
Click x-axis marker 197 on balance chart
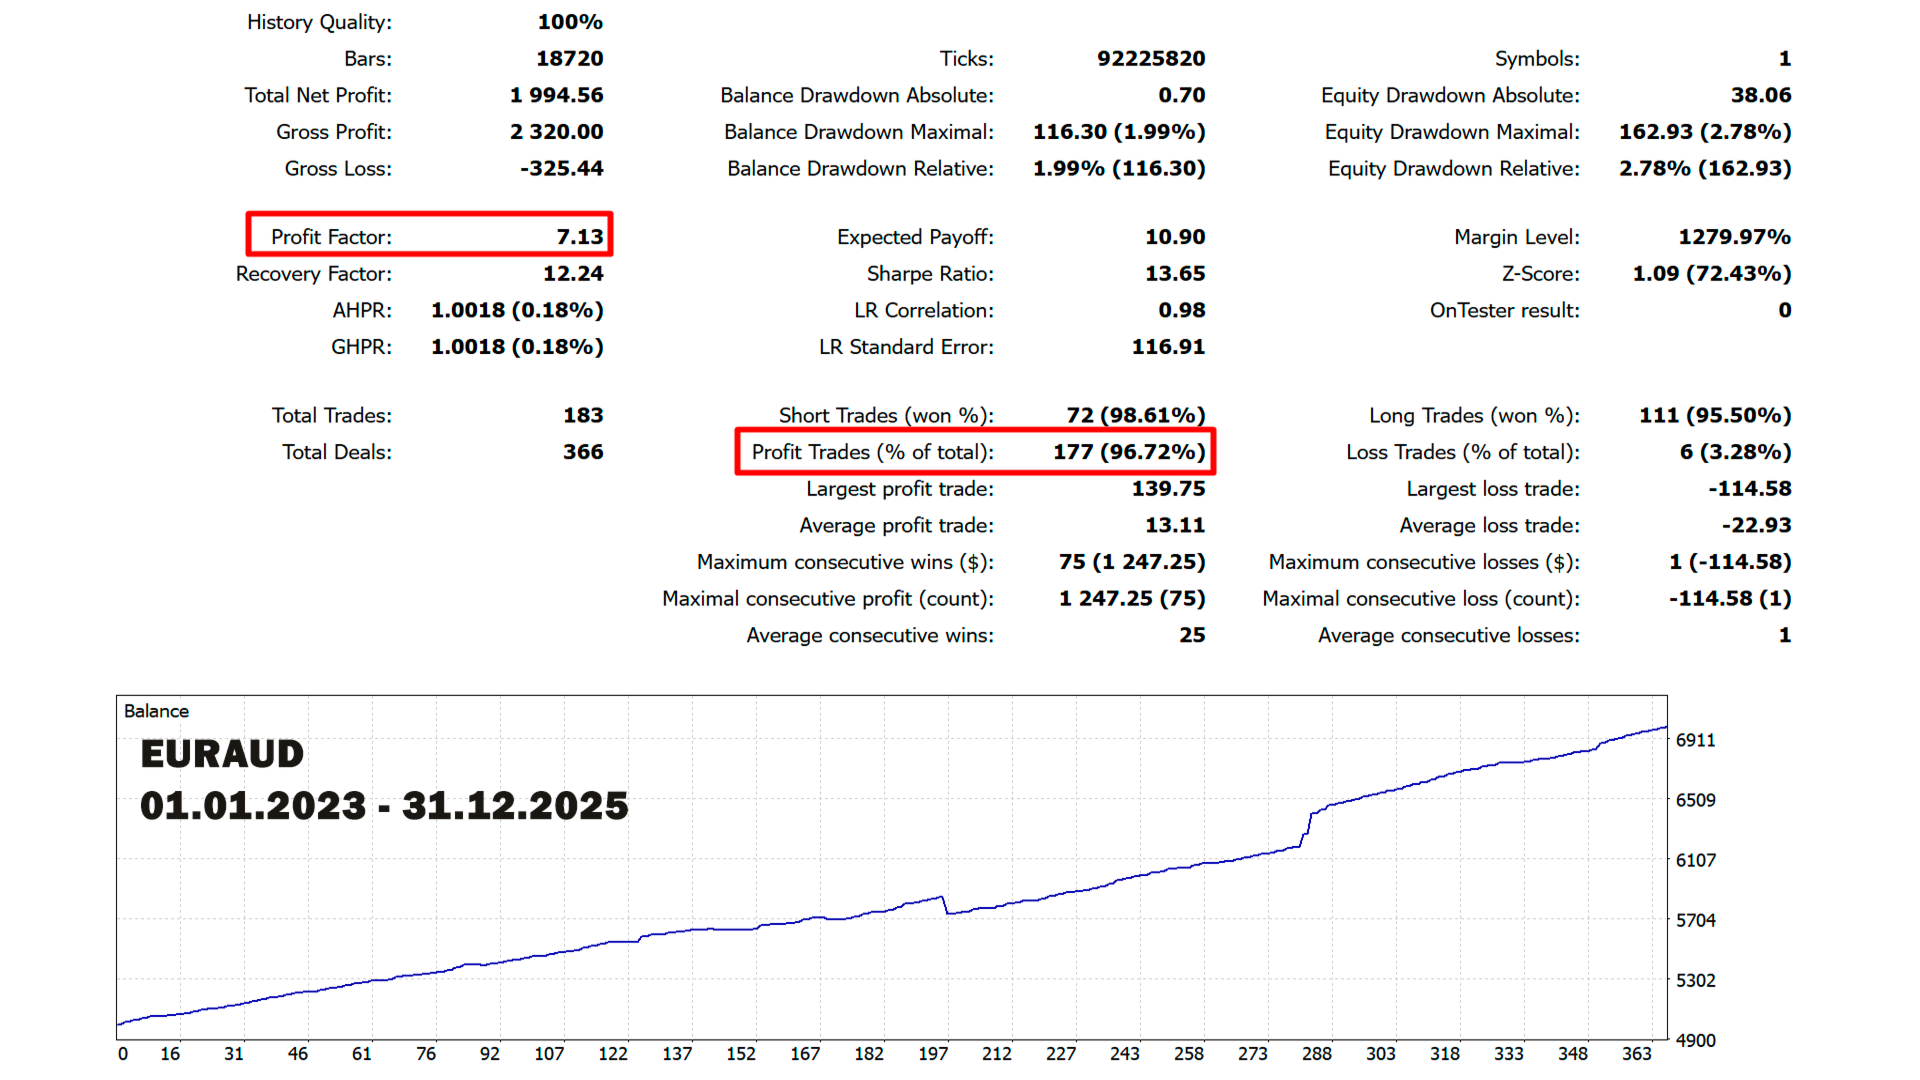[x=932, y=1054]
